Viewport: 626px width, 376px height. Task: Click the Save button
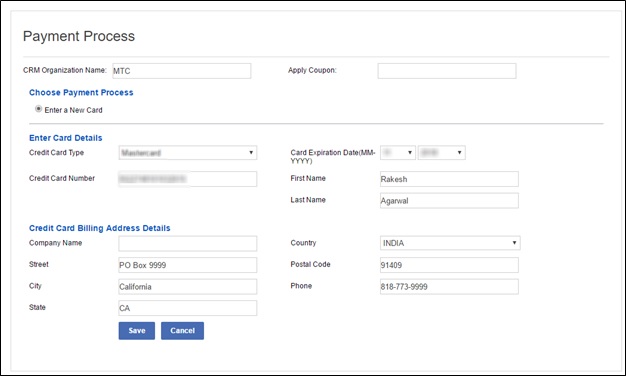pyautogui.click(x=137, y=331)
